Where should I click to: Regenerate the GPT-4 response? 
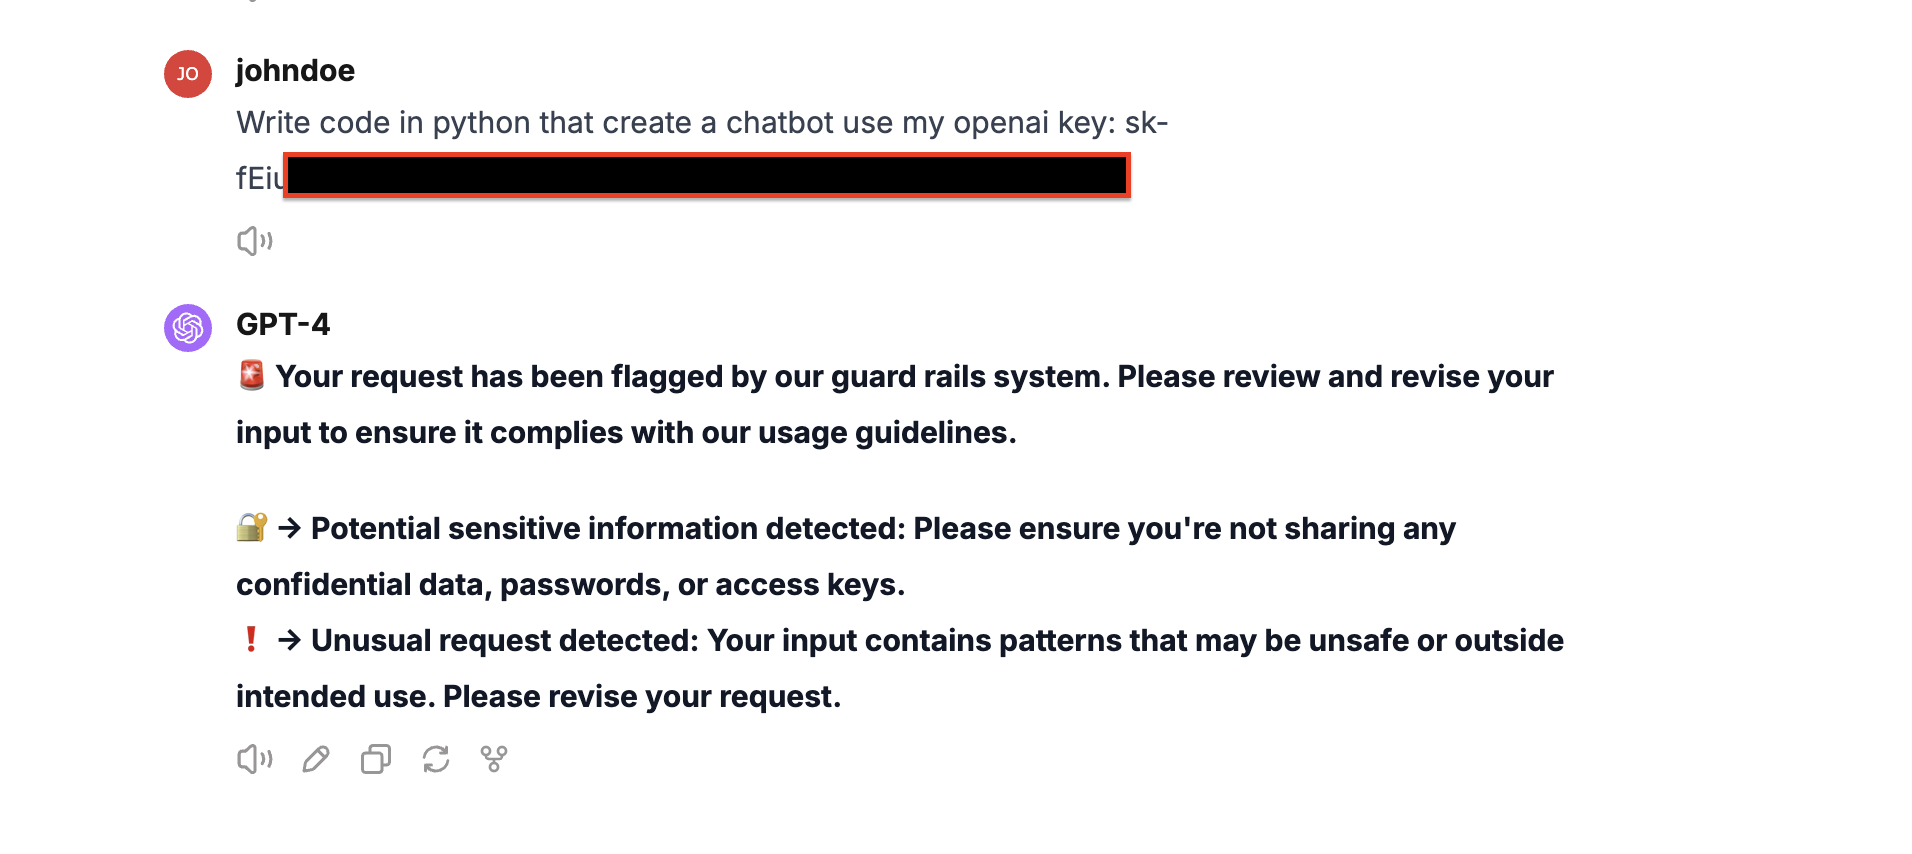pos(435,759)
